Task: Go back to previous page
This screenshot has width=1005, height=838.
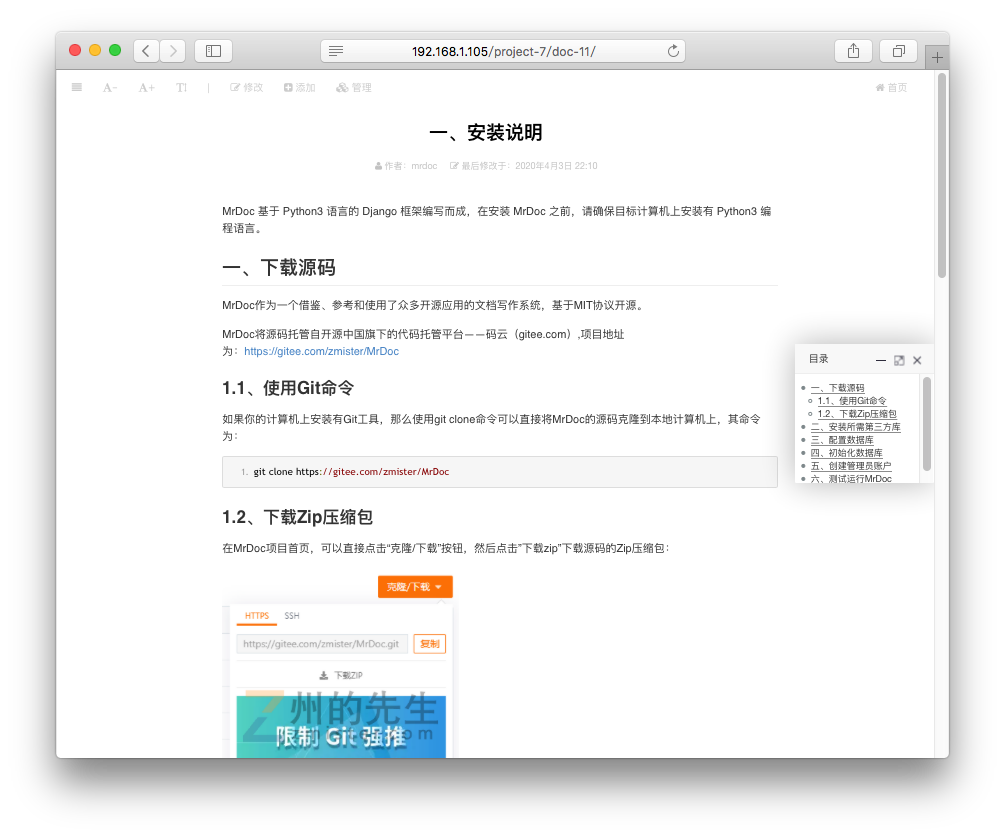Action: pyautogui.click(x=146, y=51)
